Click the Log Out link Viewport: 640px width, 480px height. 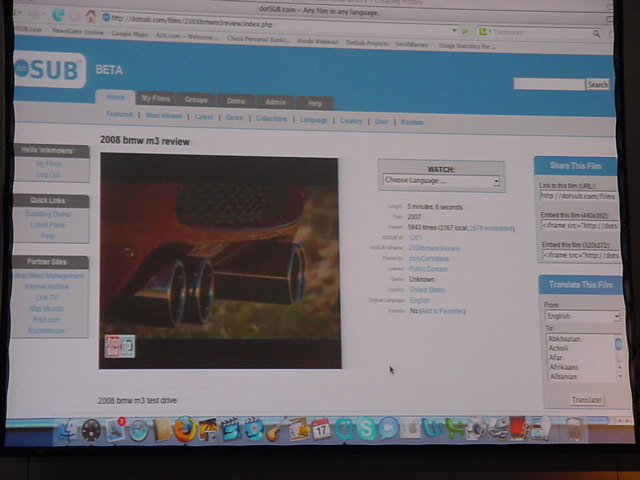point(48,175)
